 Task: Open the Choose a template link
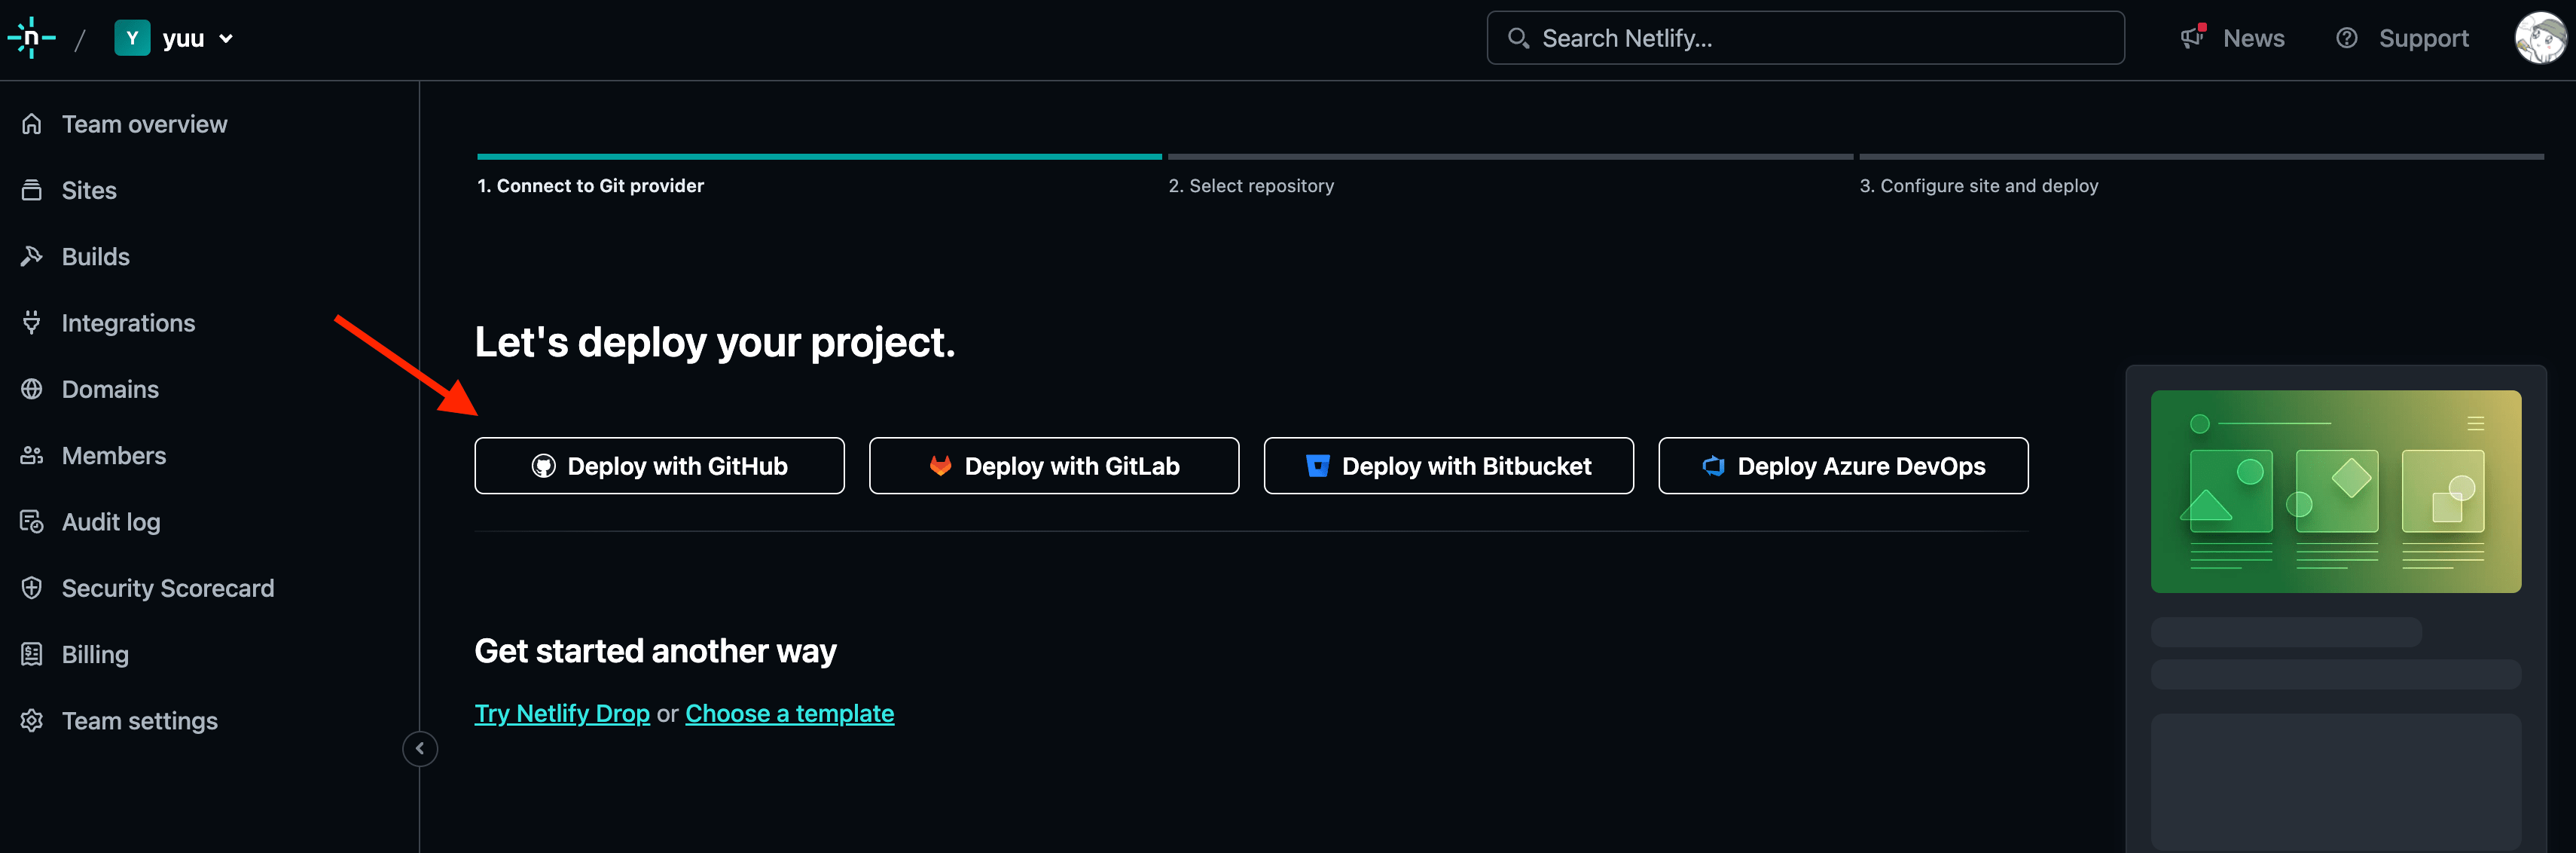[x=789, y=713]
